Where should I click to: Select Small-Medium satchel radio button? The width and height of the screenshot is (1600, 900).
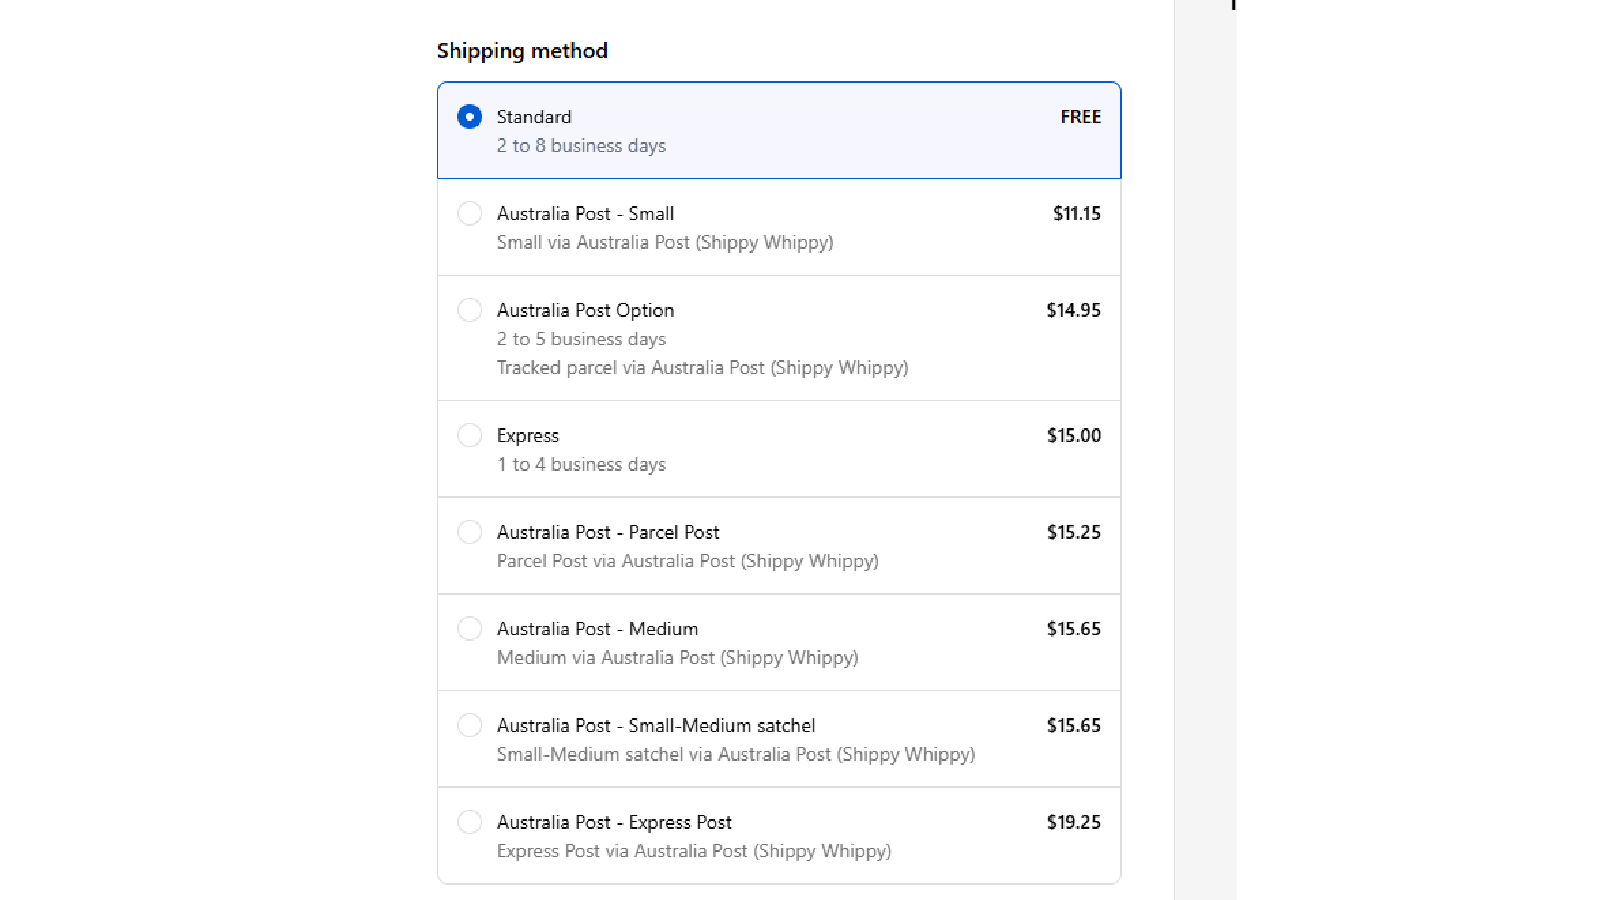coord(469,726)
